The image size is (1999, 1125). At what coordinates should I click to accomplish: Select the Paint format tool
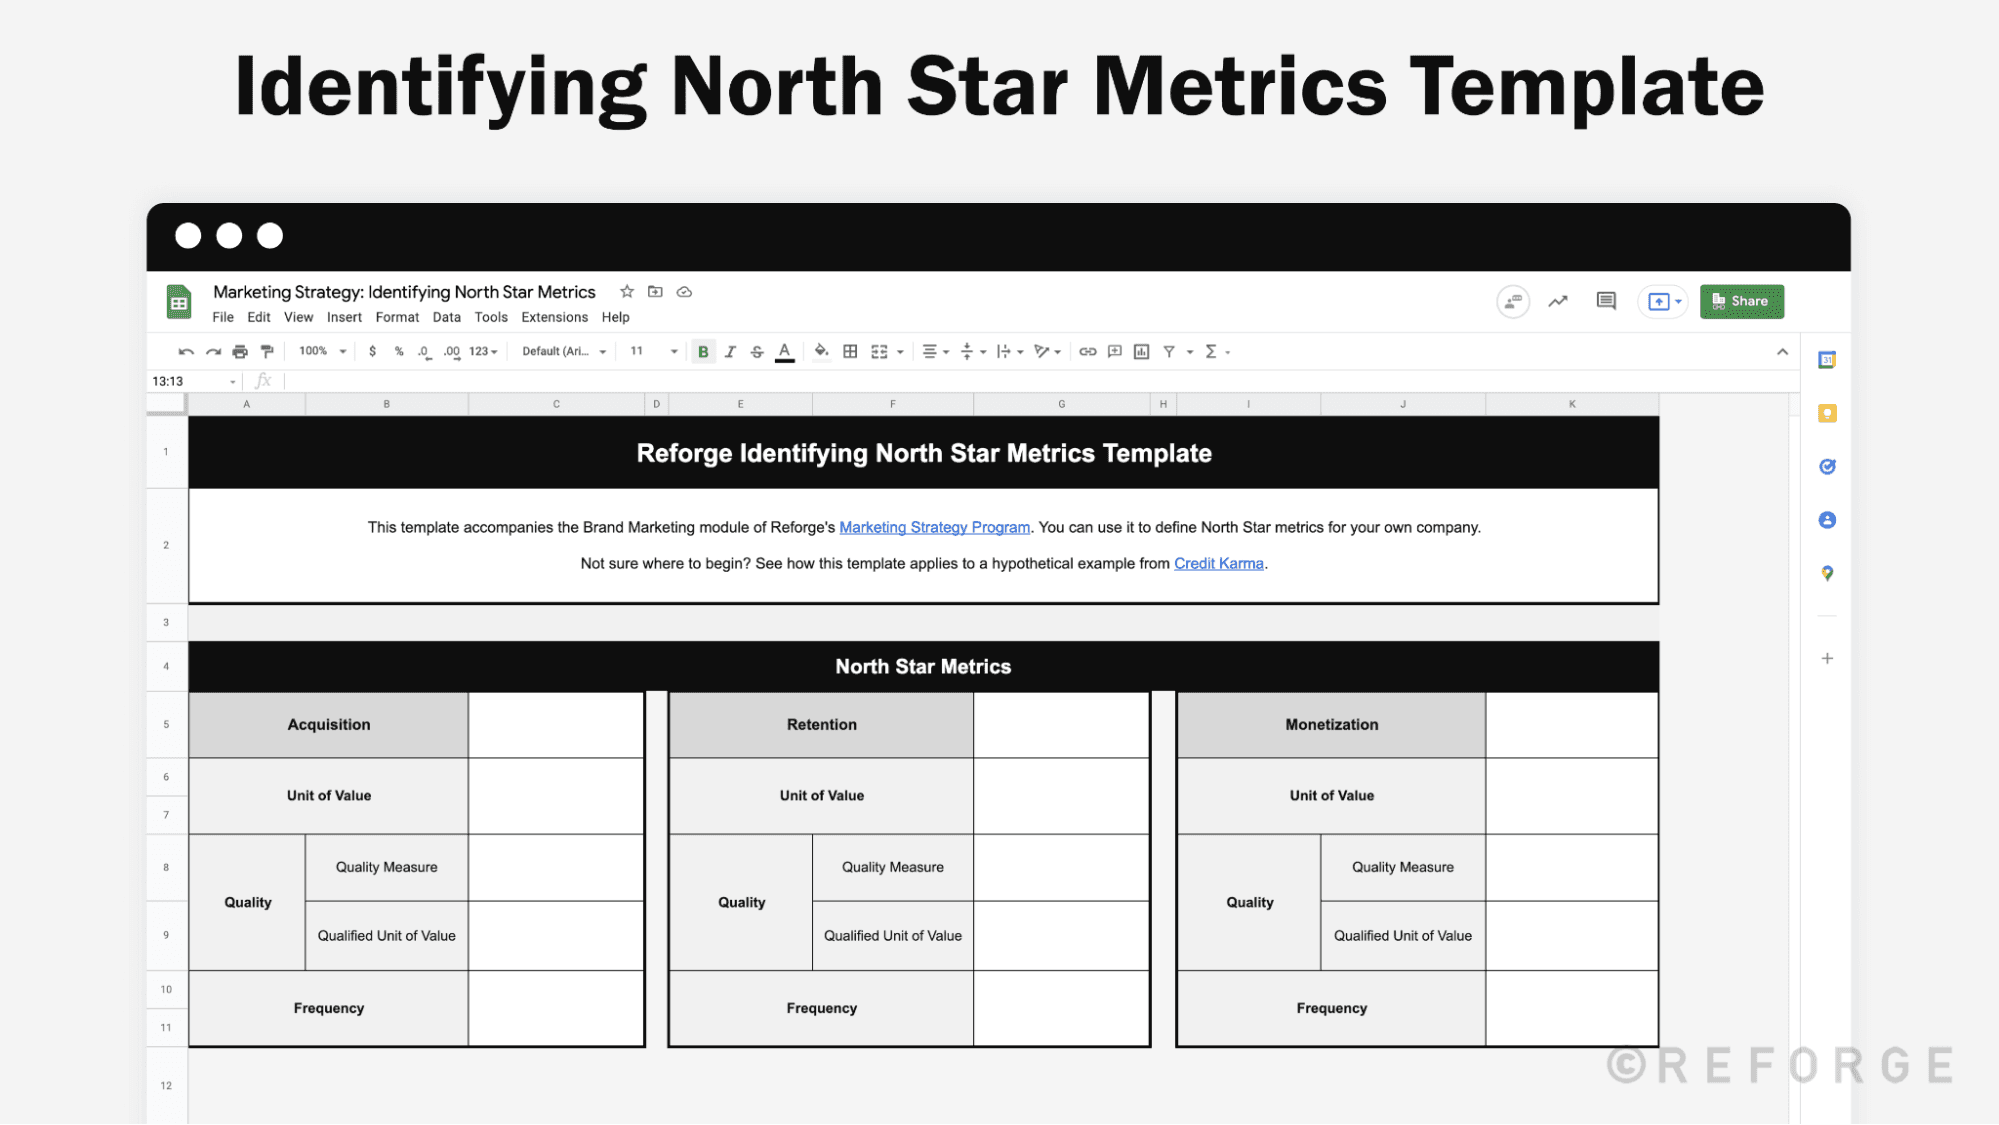[x=267, y=352]
